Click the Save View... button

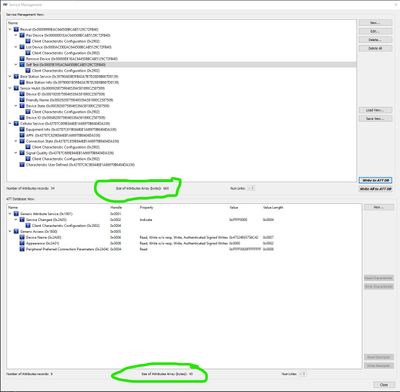point(375,119)
